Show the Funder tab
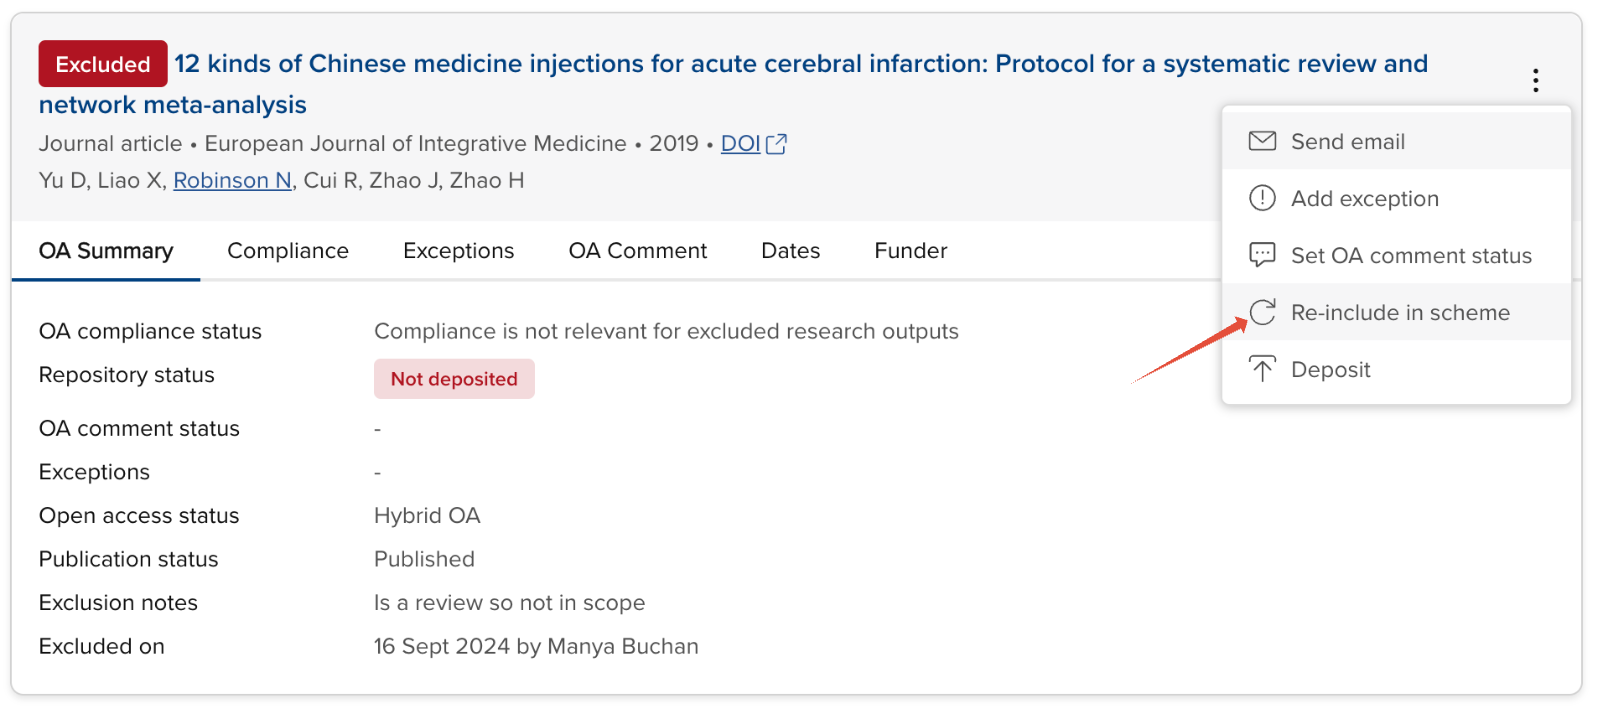The height and width of the screenshot is (719, 1603). pyautogui.click(x=910, y=251)
